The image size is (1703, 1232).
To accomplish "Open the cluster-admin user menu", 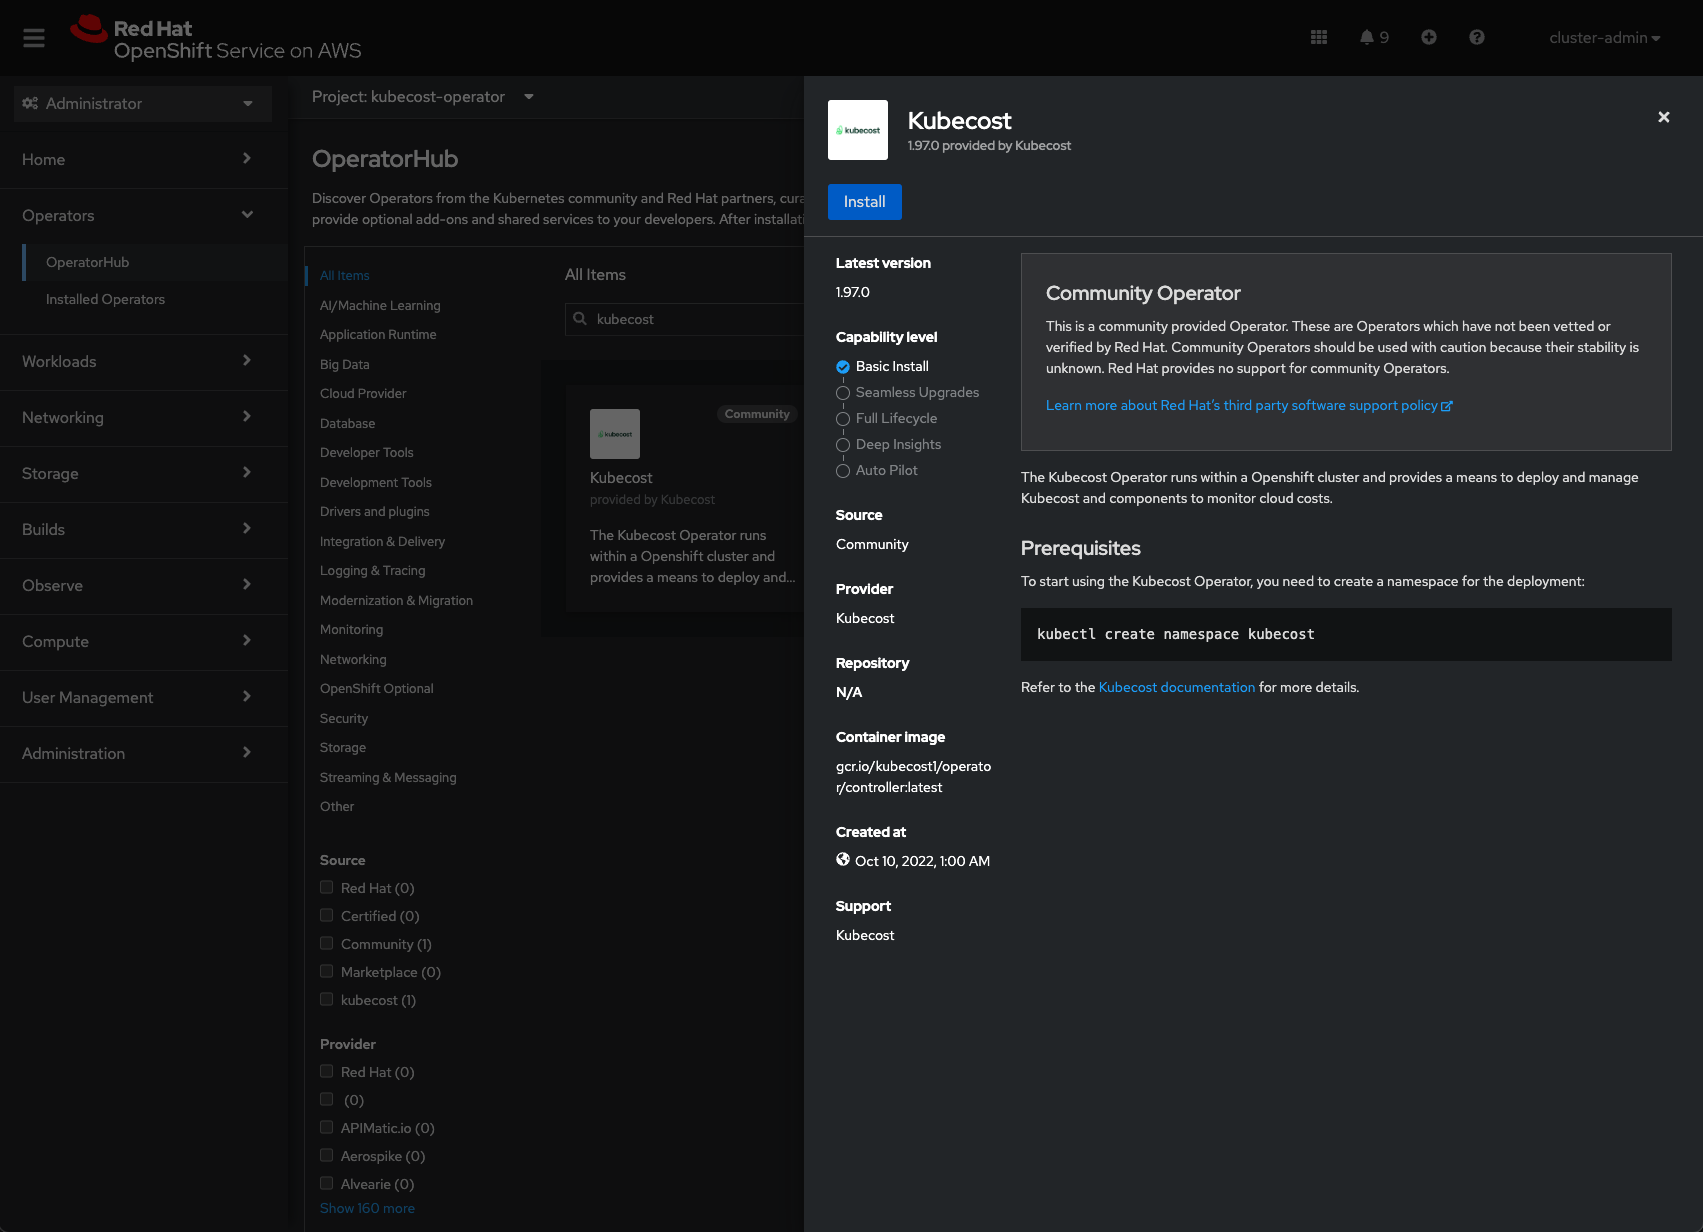I will (x=1605, y=38).
